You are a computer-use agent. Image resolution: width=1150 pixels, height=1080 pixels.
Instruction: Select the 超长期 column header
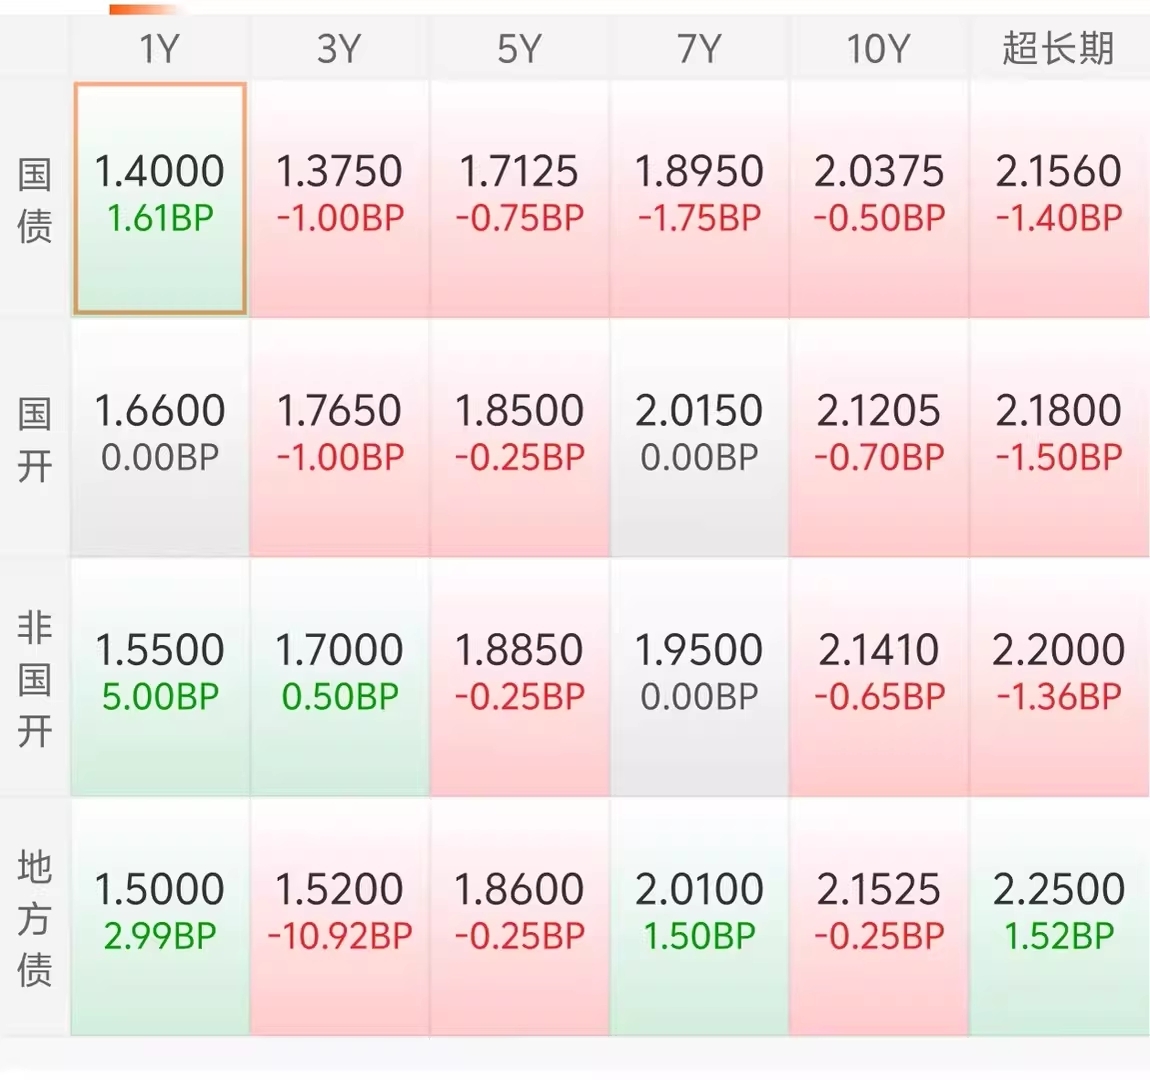pos(1059,49)
